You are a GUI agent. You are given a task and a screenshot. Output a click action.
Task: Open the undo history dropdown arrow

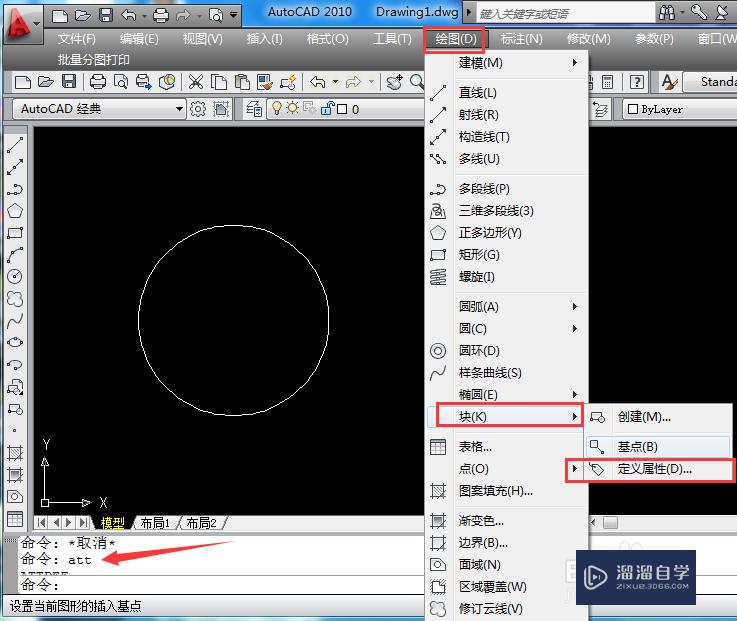click(x=335, y=82)
